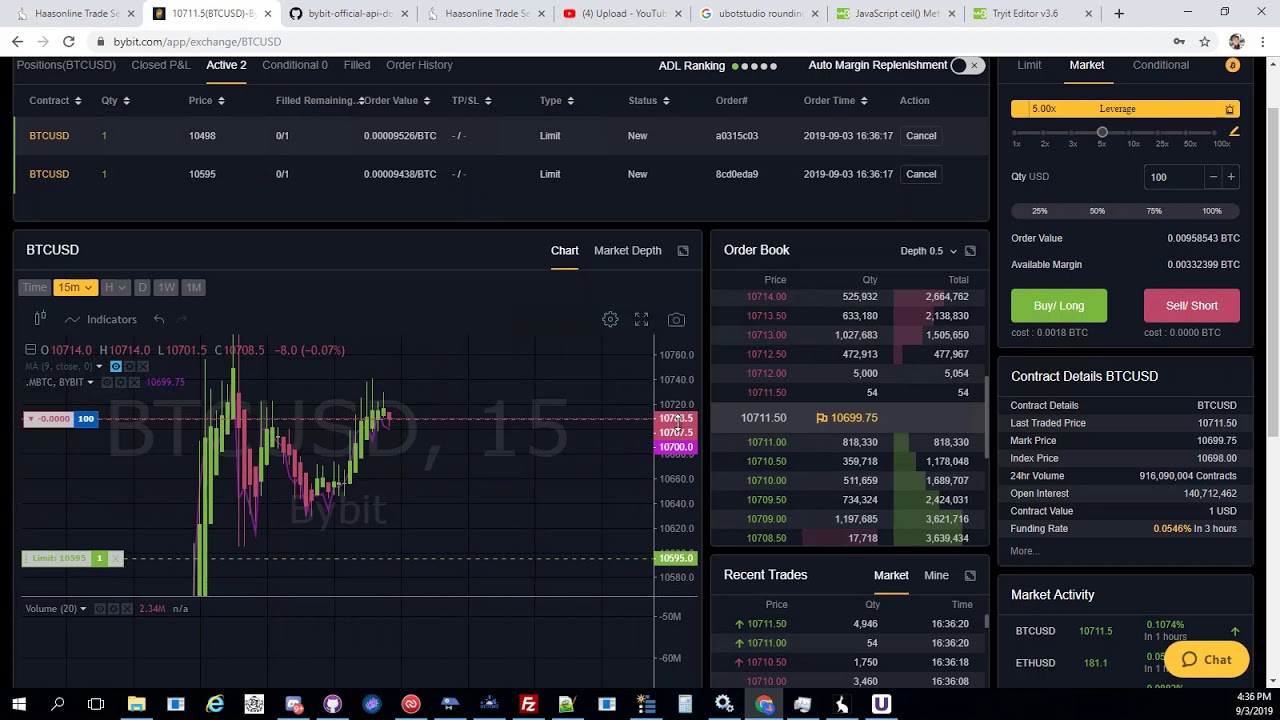Screen dimensions: 1280x720
Task: Open the Chat support button
Action: point(1206,660)
